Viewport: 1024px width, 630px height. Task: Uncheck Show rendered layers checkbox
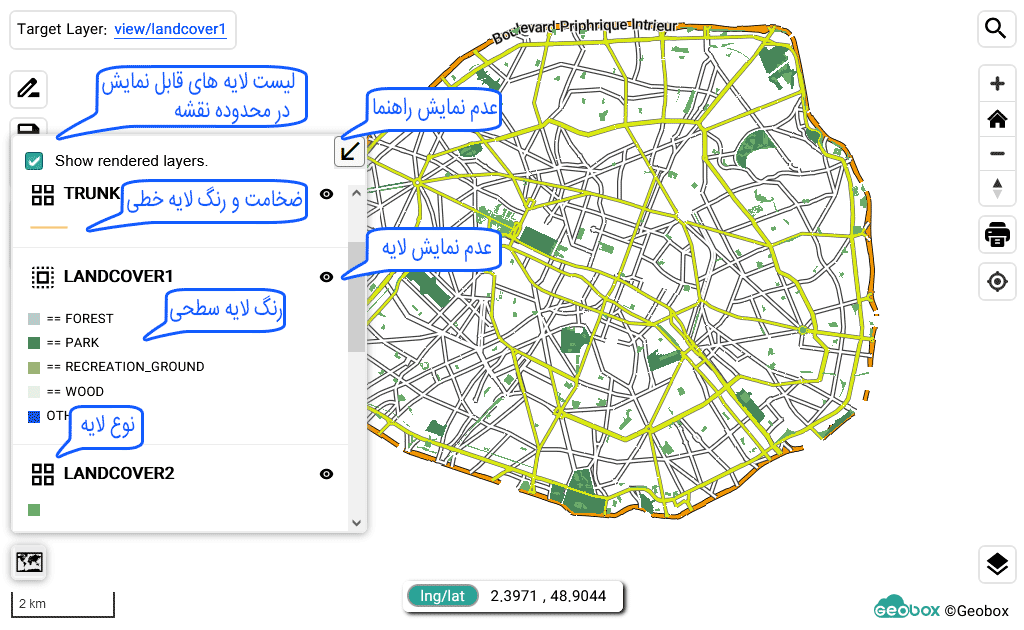pyautogui.click(x=34, y=160)
